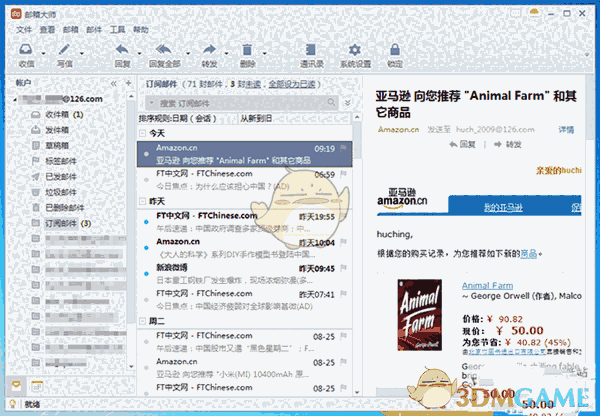Click the 回复 reply toolbar icon

[x=122, y=50]
